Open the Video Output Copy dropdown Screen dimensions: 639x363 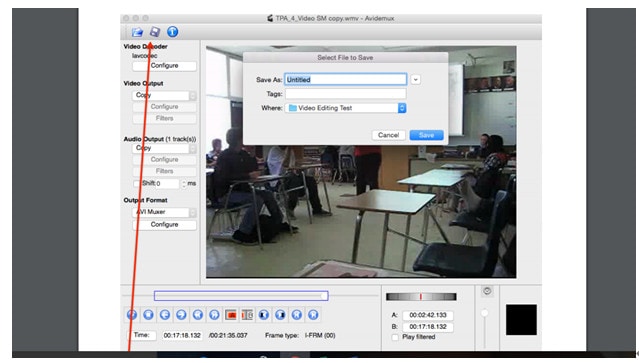164,95
